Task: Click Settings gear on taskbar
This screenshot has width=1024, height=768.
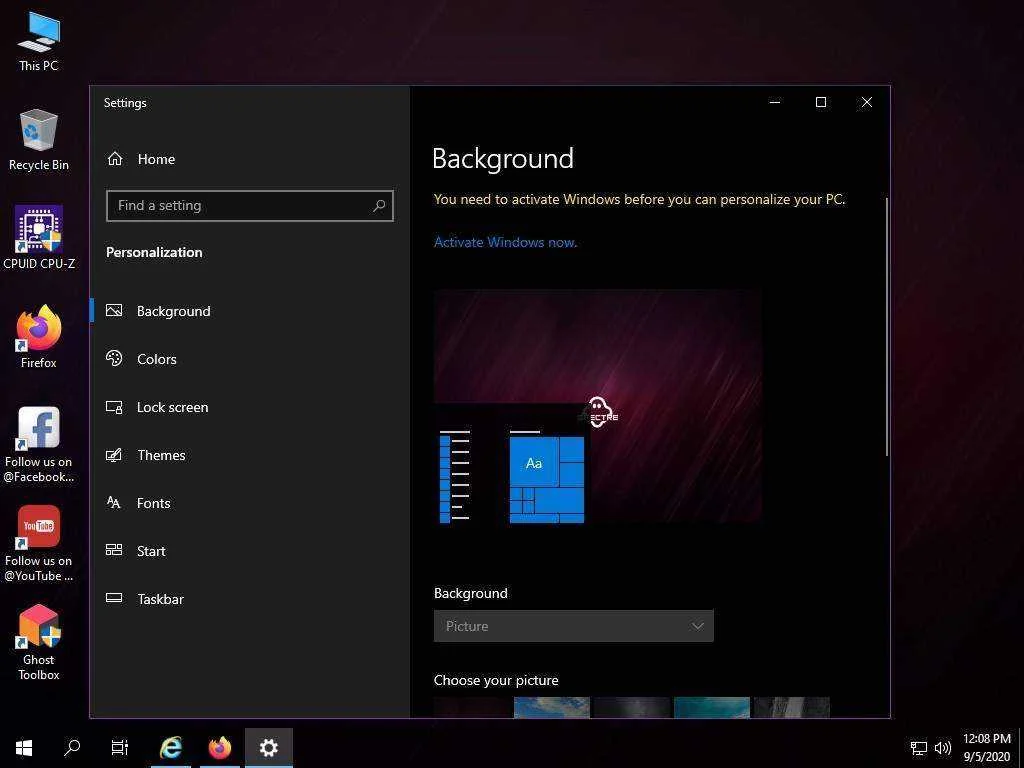Action: (268, 748)
